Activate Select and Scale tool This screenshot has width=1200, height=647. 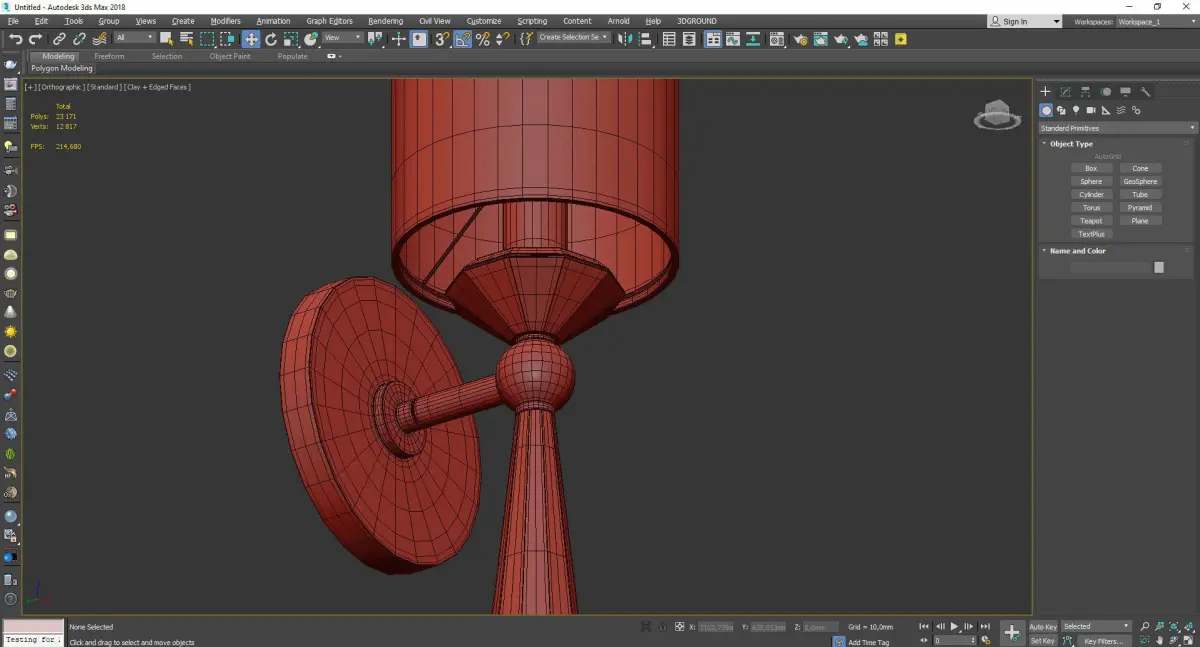coord(290,39)
